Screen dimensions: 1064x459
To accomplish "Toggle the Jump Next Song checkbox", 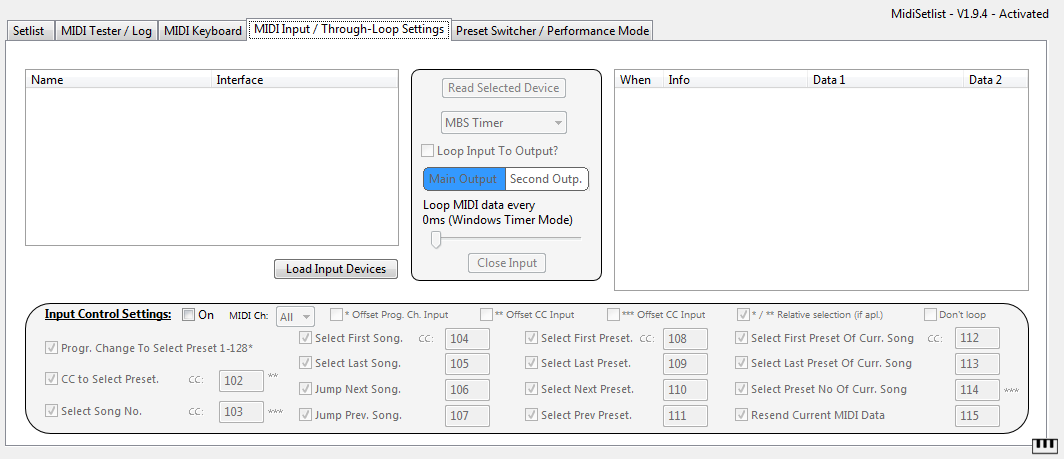I will 306,389.
